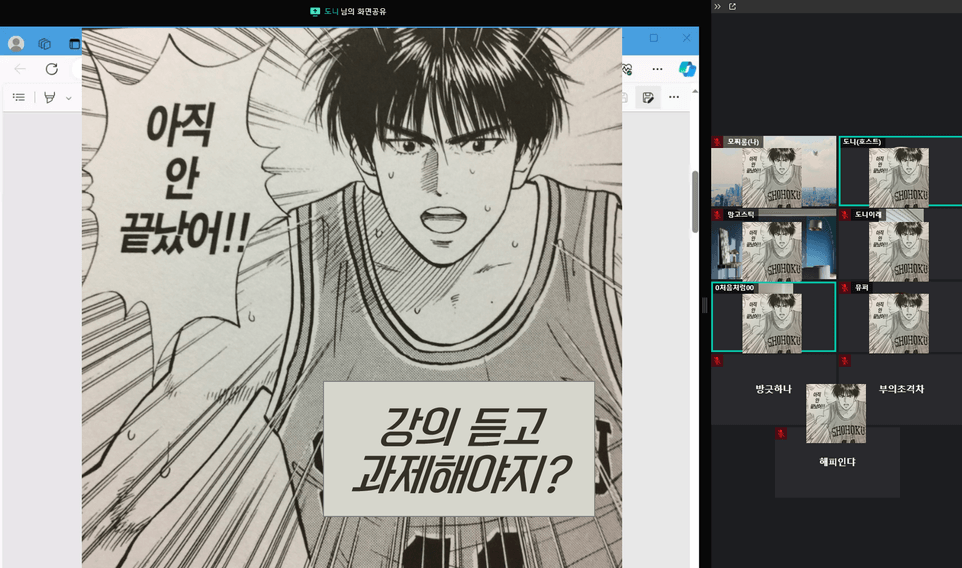Open the Edge Workspaces icon

44,44
